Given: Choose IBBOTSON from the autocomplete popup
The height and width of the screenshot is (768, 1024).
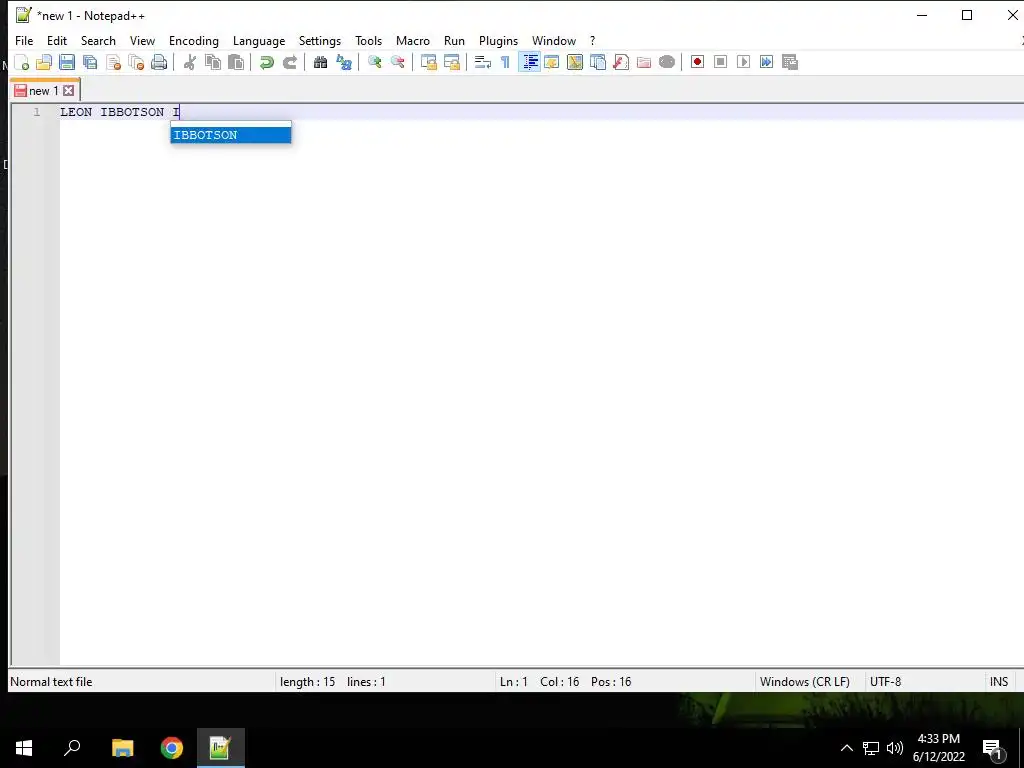Looking at the screenshot, I should pyautogui.click(x=231, y=135).
